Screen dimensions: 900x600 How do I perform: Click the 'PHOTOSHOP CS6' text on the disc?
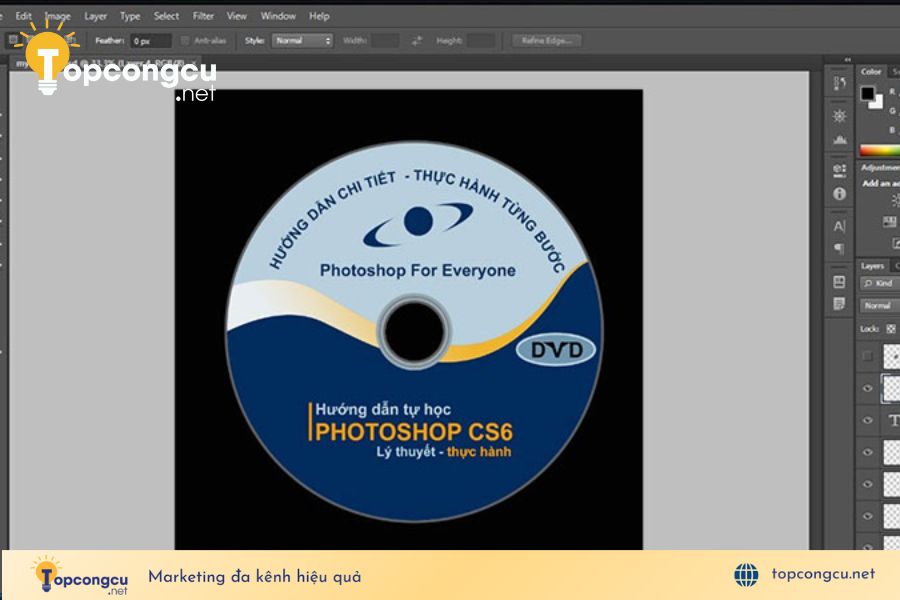(x=413, y=432)
